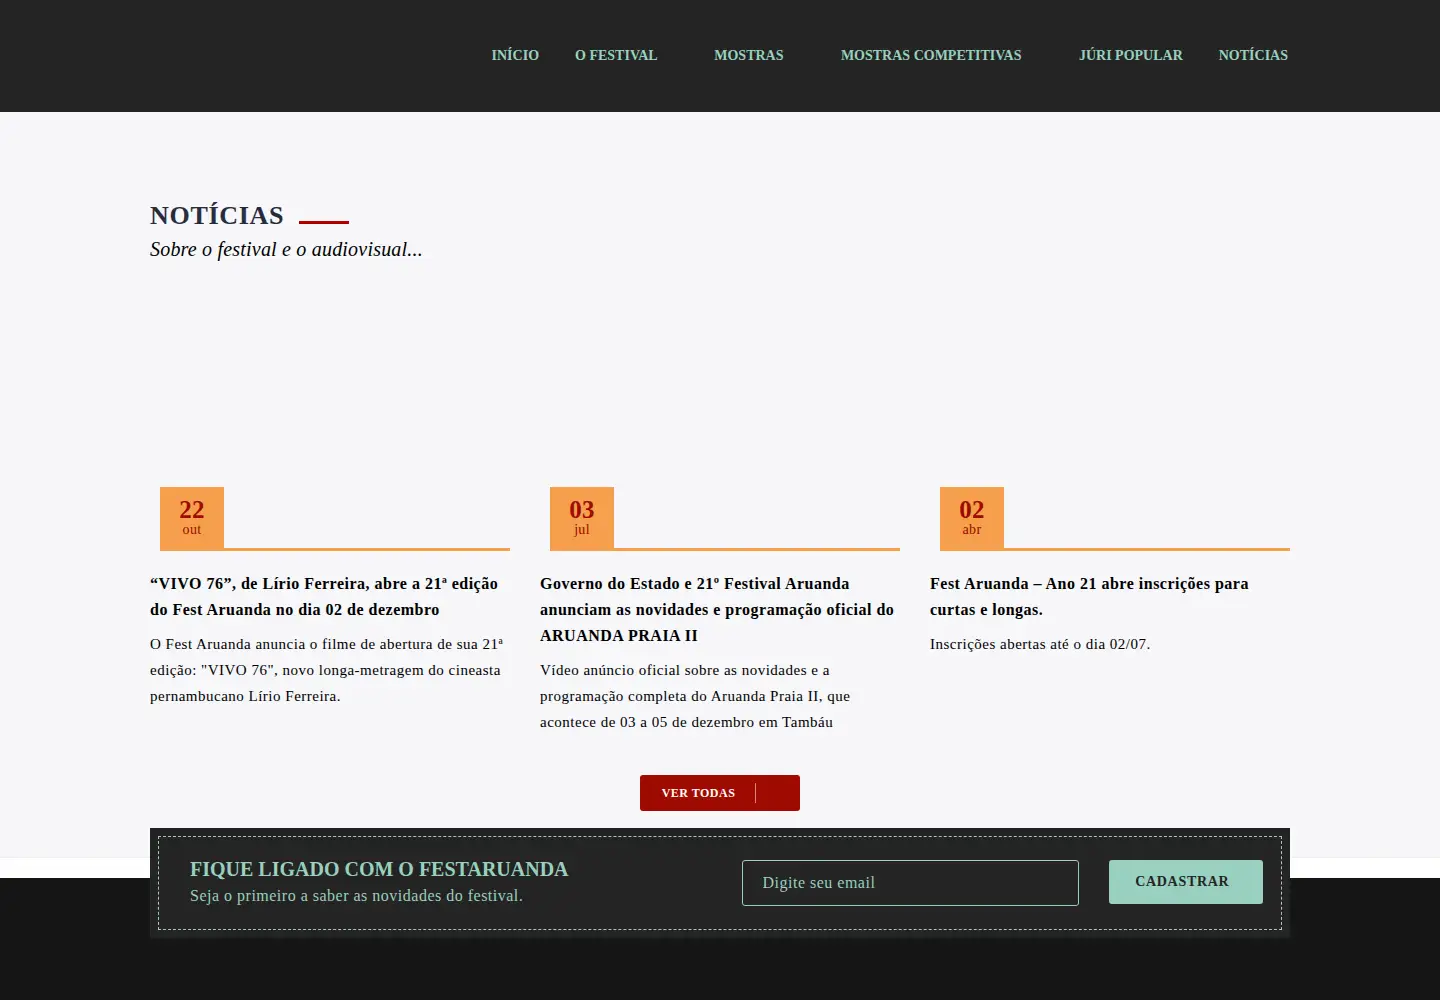Image resolution: width=1440 pixels, height=1000 pixels.
Task: Open the MOSTRAS COMPETITIVAS menu
Action: (x=931, y=55)
